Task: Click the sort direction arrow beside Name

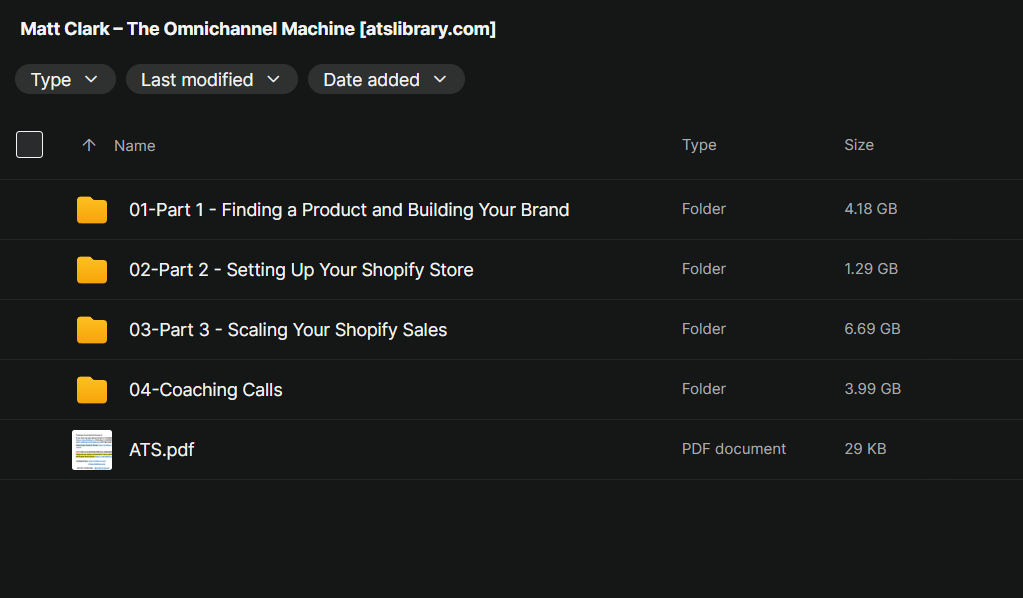Action: (89, 145)
